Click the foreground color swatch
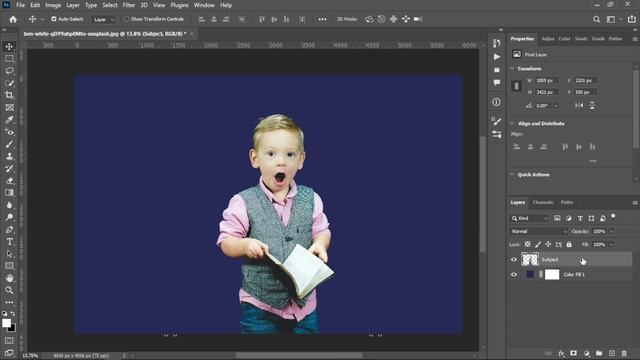This screenshot has width=640, height=360. [x=6, y=323]
